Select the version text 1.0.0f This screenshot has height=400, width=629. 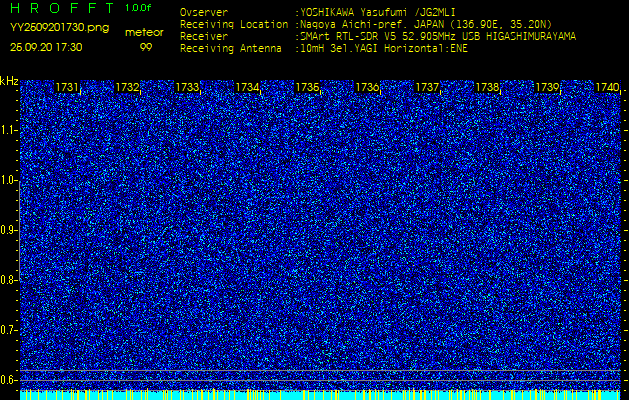[138, 8]
